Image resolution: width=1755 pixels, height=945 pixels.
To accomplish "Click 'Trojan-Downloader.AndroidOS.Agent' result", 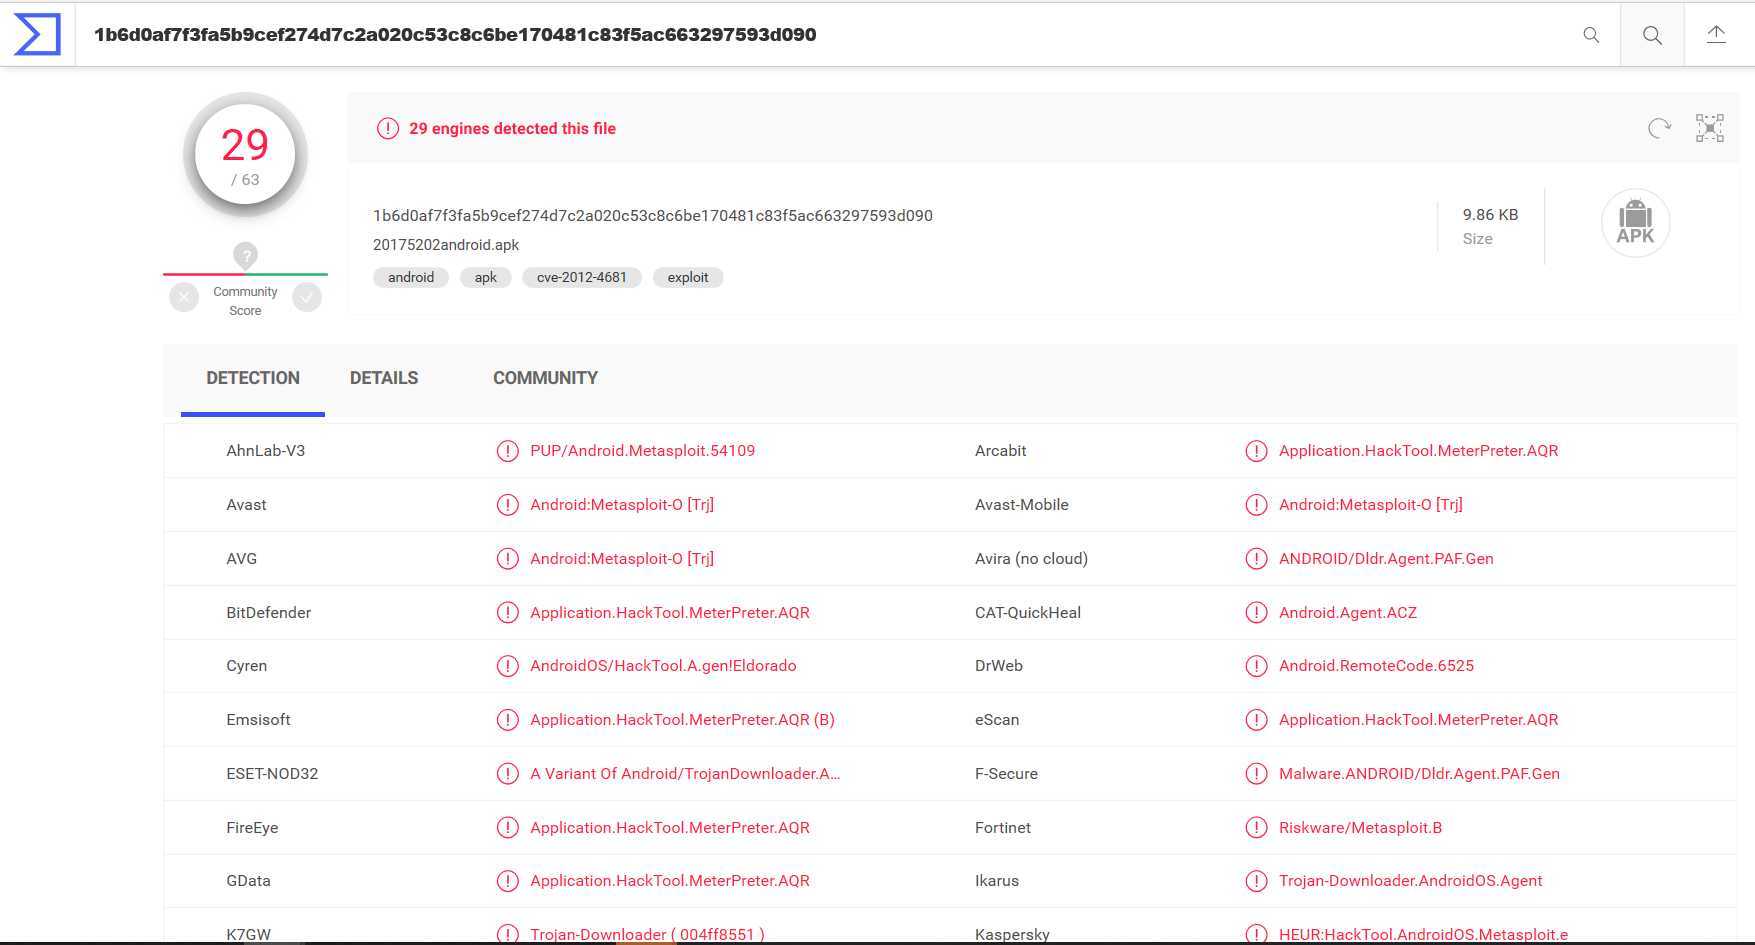I will [x=1411, y=881].
